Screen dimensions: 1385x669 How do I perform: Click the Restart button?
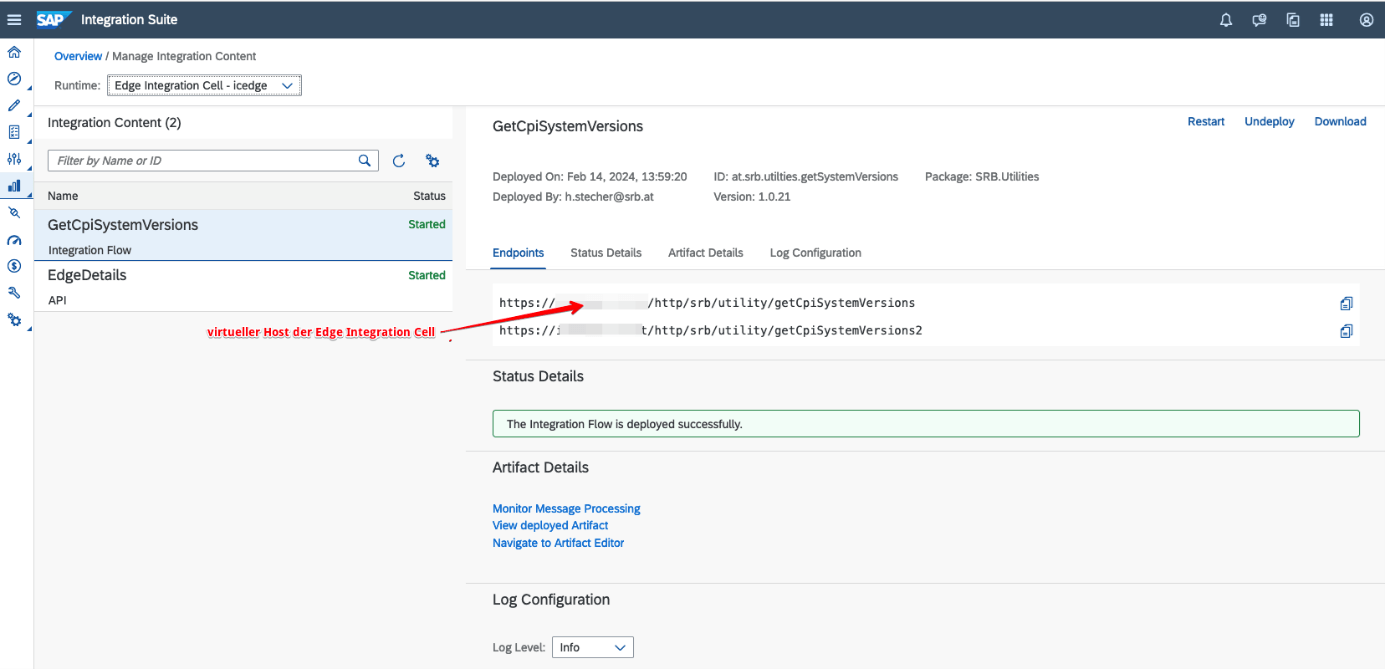(1206, 122)
